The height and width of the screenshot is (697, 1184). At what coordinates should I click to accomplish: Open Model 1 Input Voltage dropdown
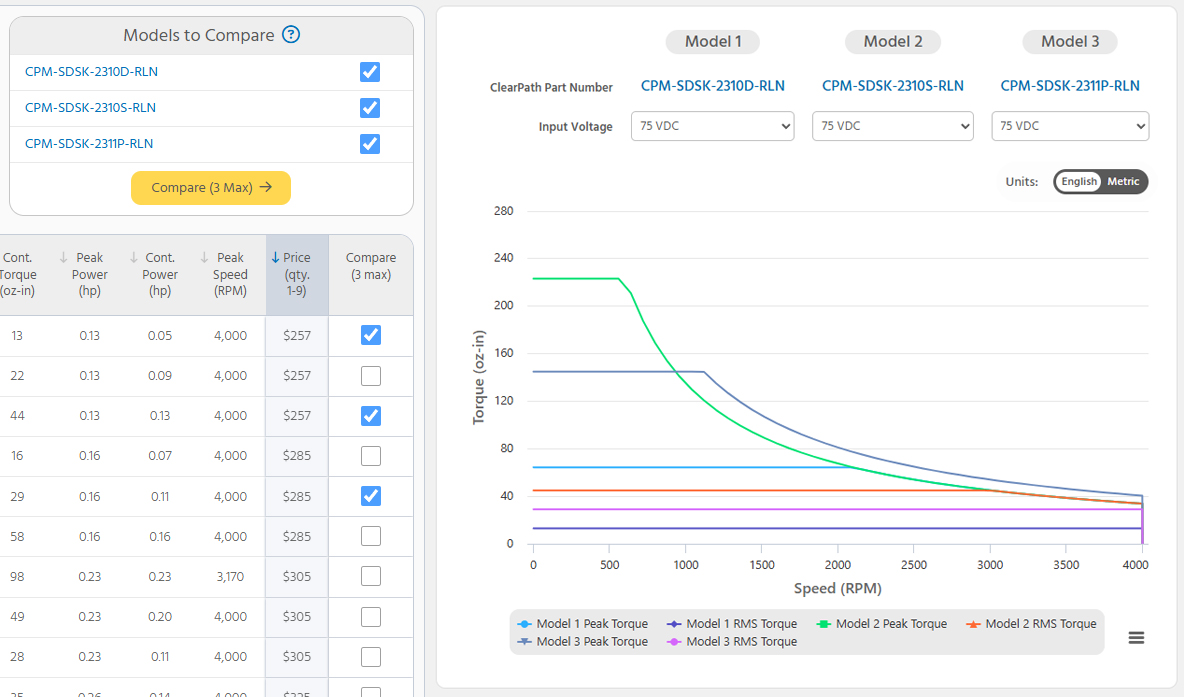click(712, 126)
